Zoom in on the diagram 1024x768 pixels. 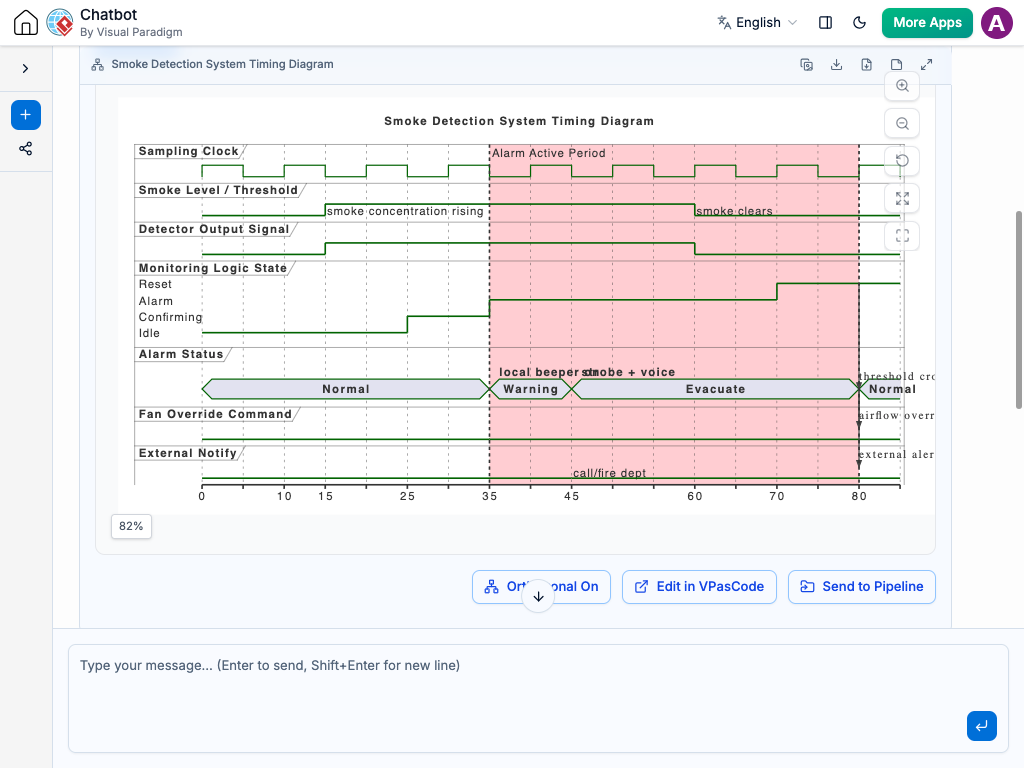902,86
